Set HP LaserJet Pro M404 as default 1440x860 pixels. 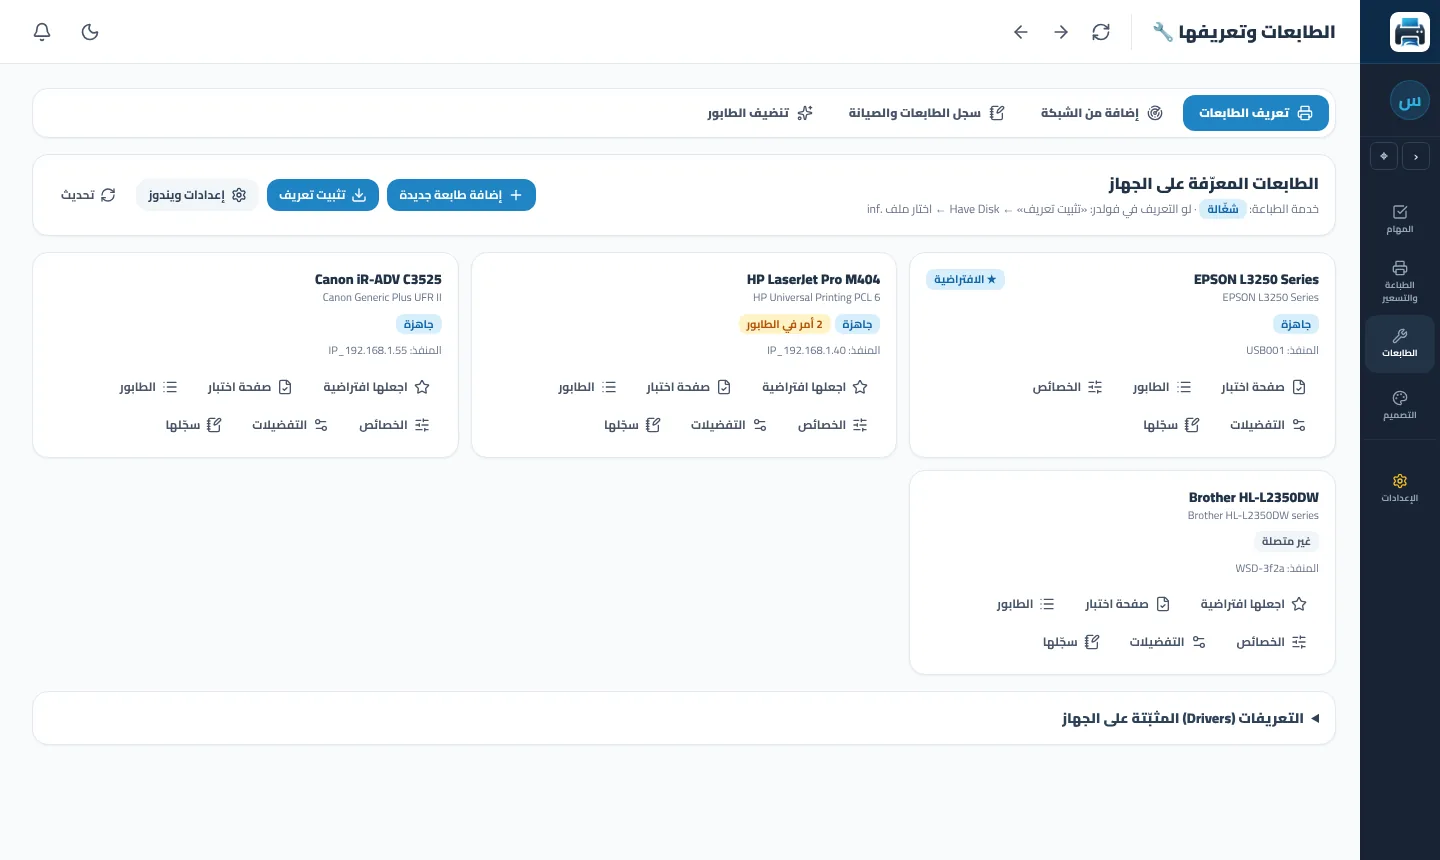pyautogui.click(x=815, y=387)
